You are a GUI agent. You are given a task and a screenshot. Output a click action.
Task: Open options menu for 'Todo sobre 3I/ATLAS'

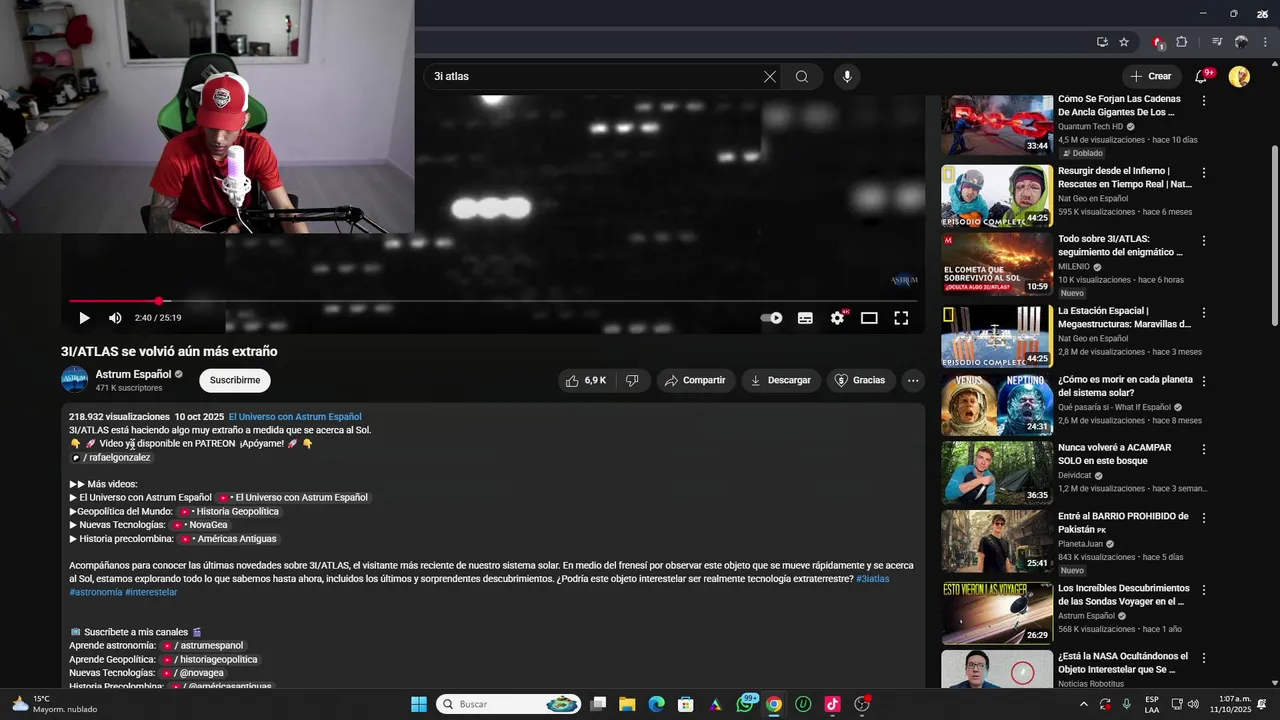coord(1204,241)
